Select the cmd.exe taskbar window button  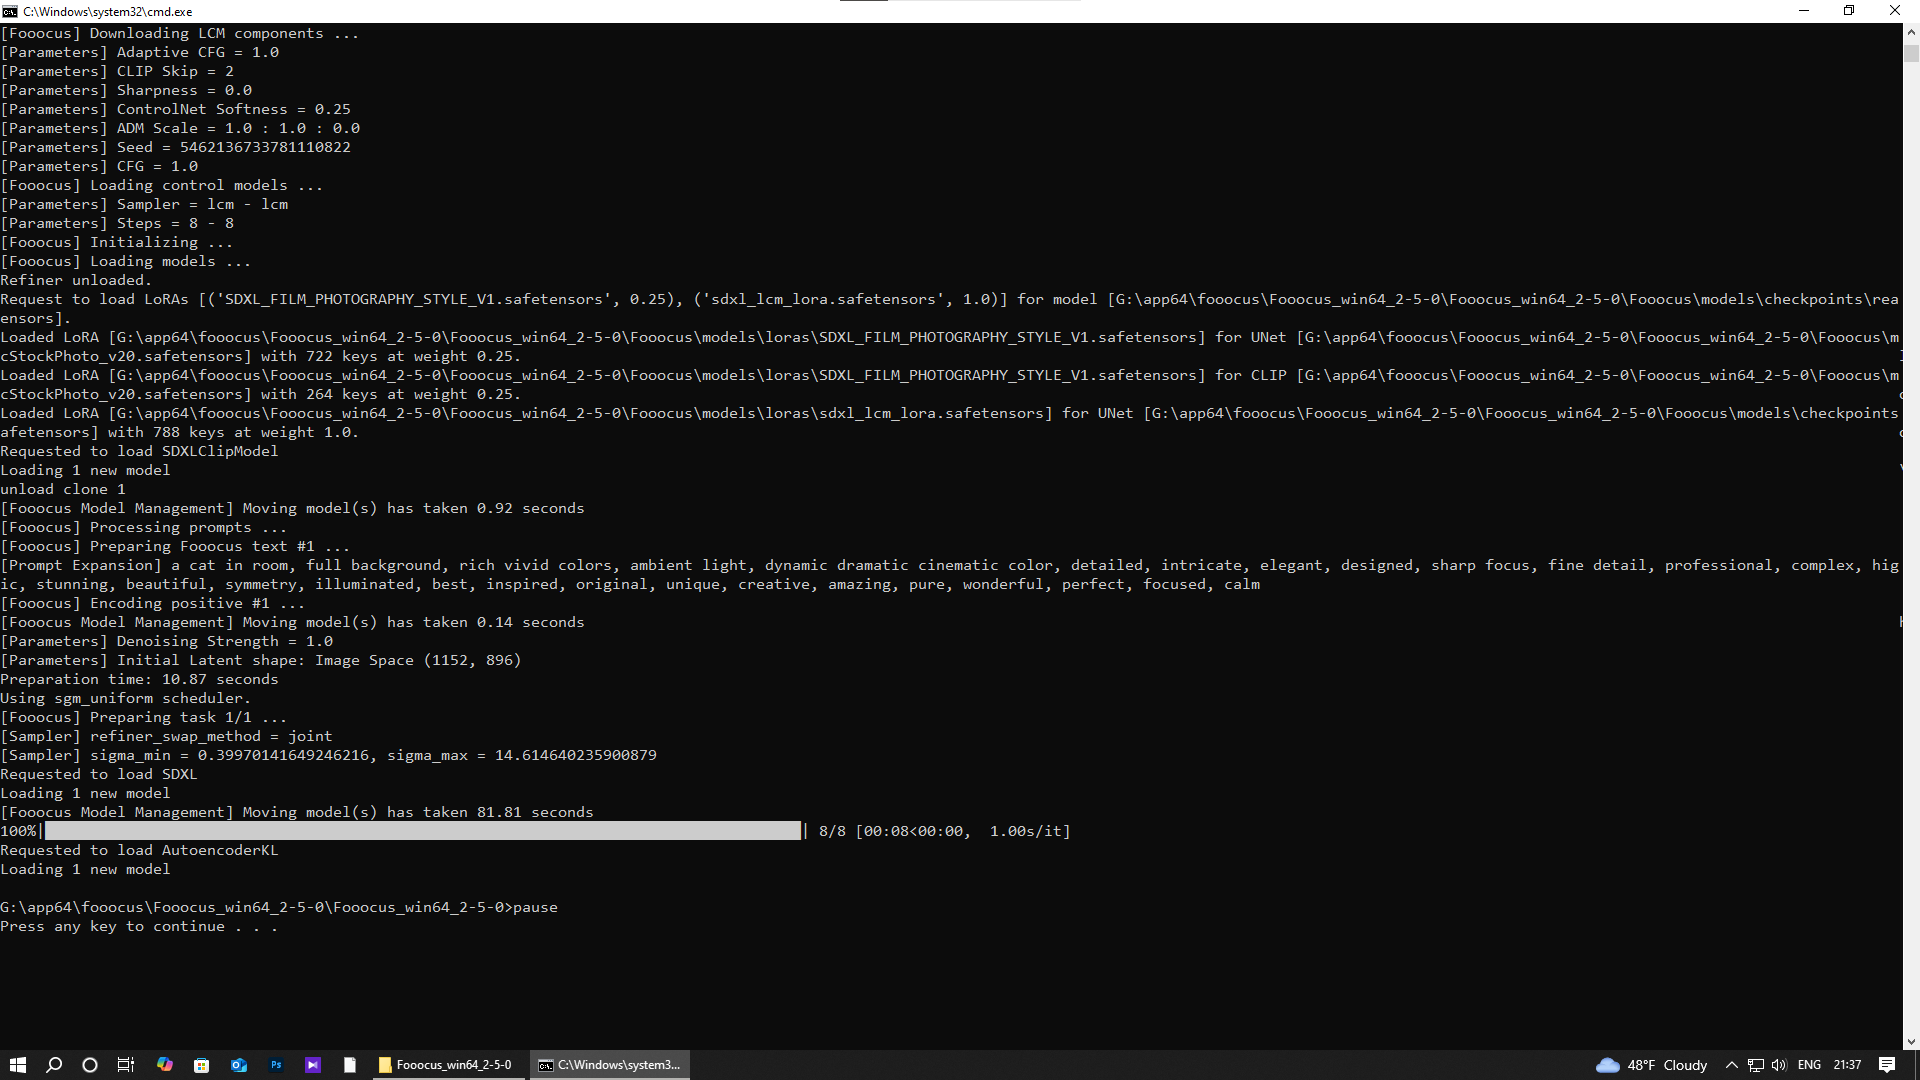click(610, 1065)
